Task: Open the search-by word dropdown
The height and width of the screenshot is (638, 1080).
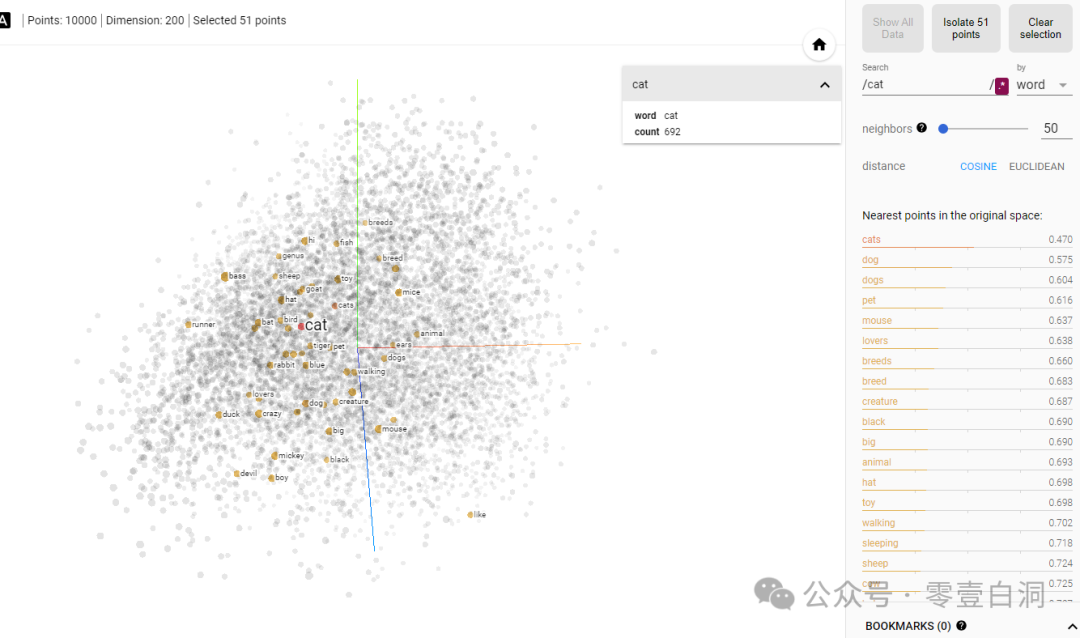Action: (x=1042, y=85)
